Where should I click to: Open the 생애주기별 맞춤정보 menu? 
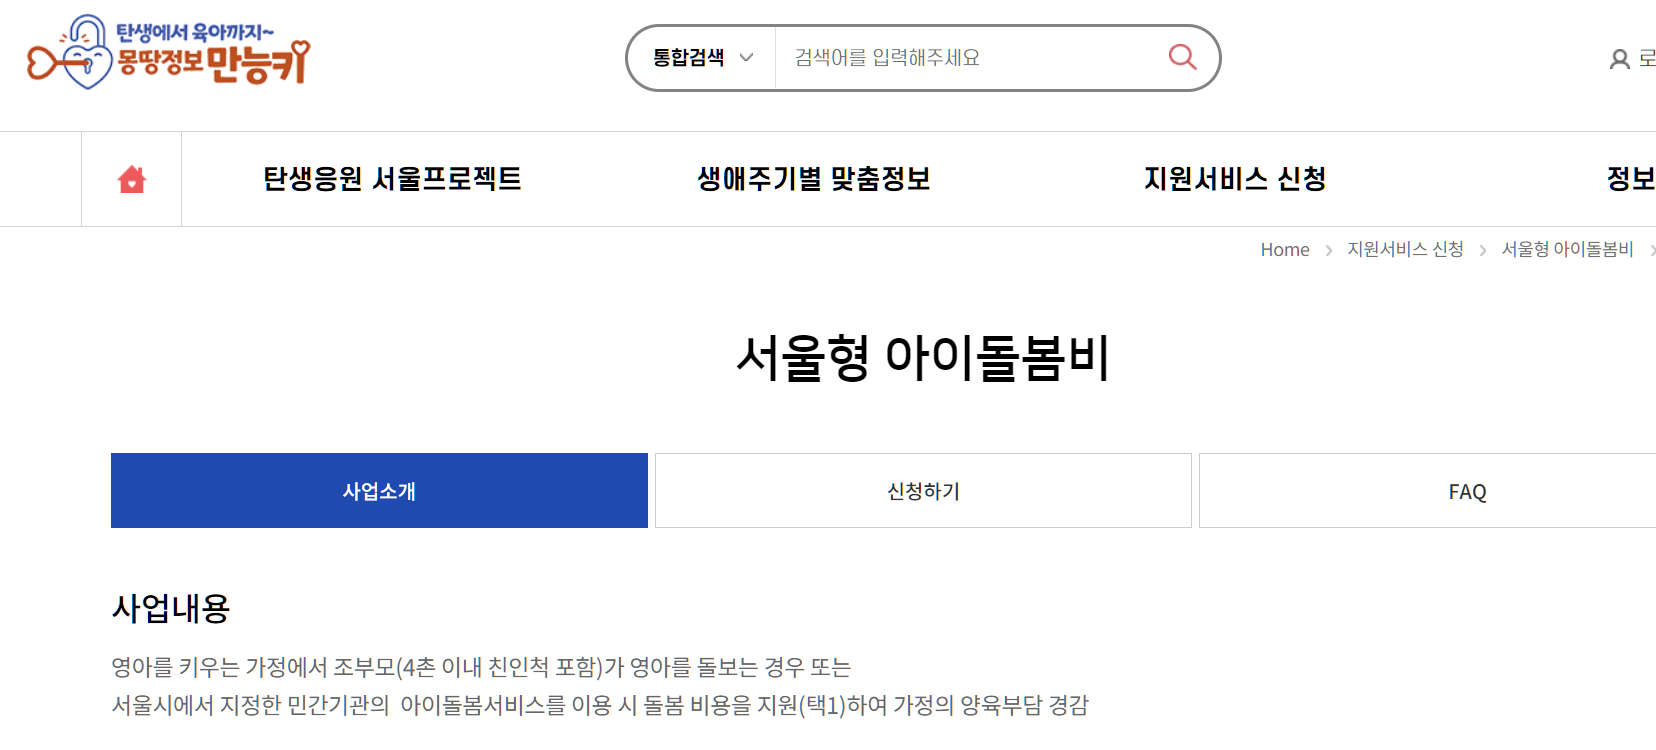coord(815,178)
